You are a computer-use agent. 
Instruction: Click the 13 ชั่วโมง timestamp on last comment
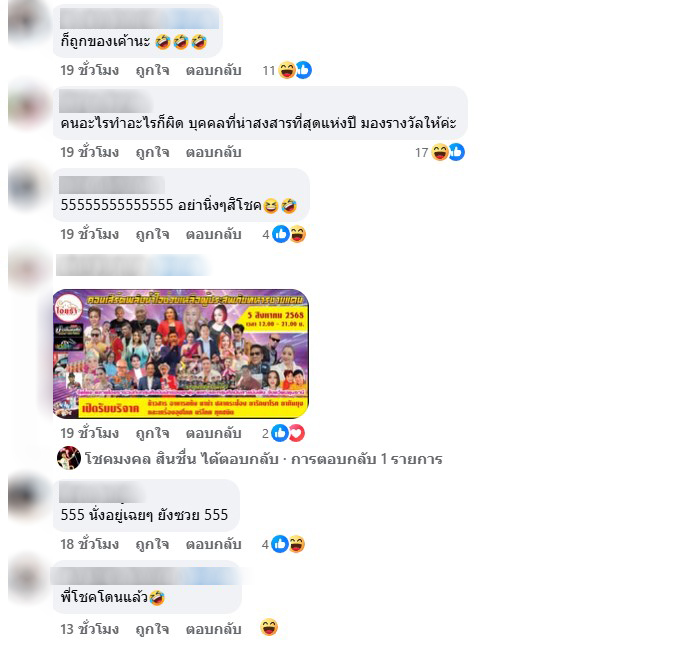90,629
